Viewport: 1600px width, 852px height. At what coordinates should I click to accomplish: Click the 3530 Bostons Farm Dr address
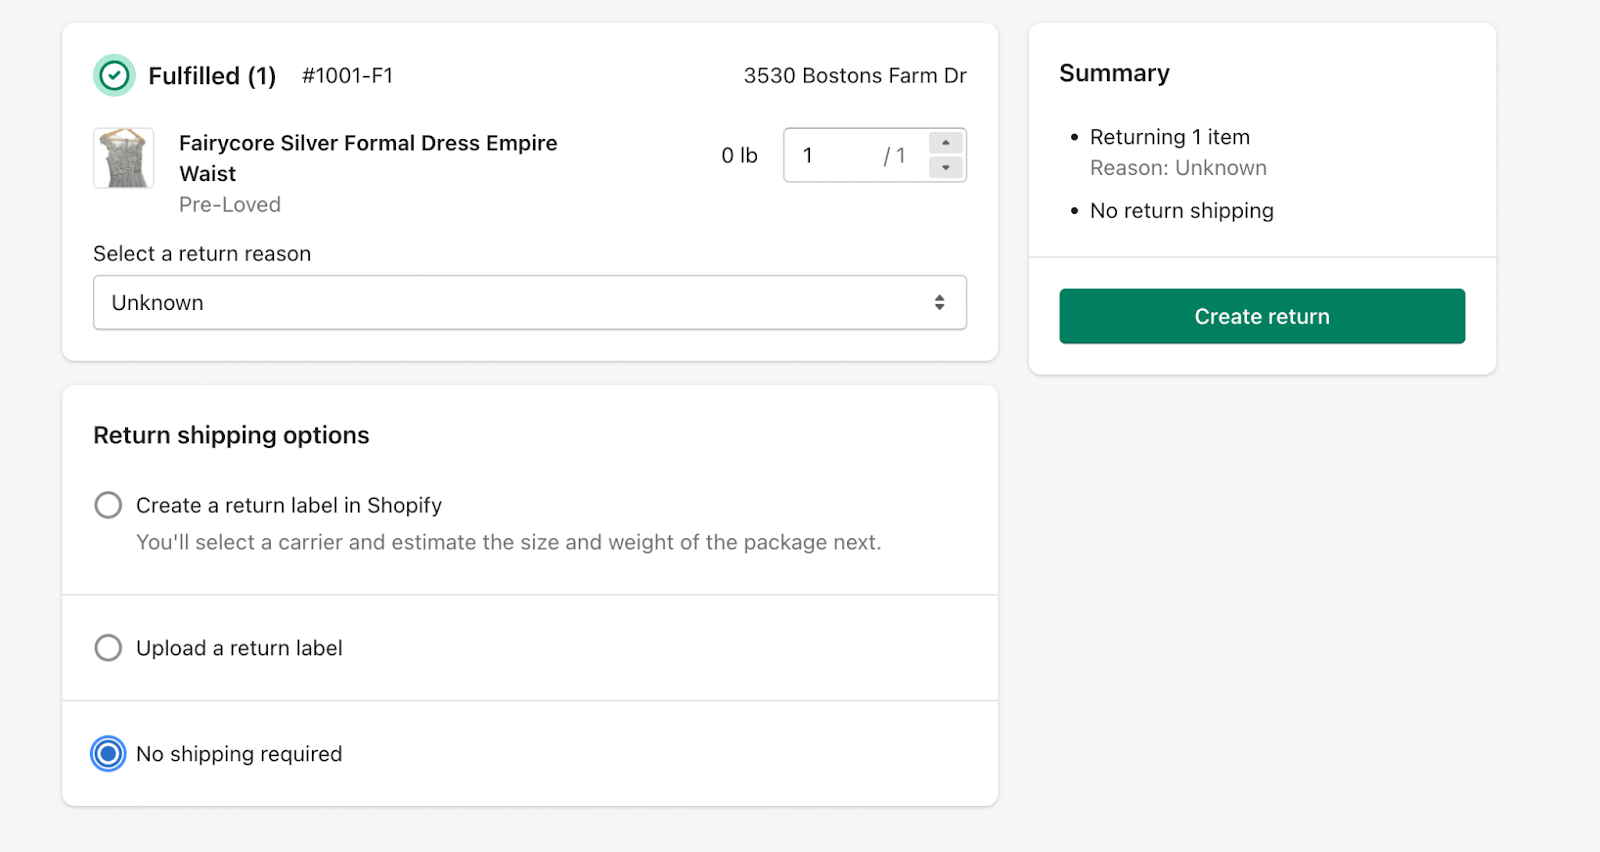click(854, 76)
